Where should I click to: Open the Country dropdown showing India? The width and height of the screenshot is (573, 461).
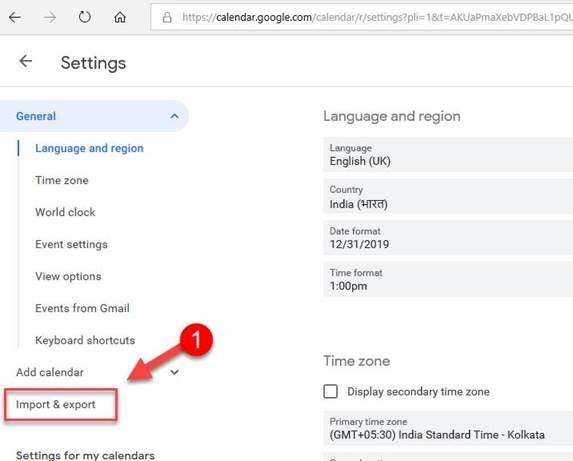[x=448, y=197]
